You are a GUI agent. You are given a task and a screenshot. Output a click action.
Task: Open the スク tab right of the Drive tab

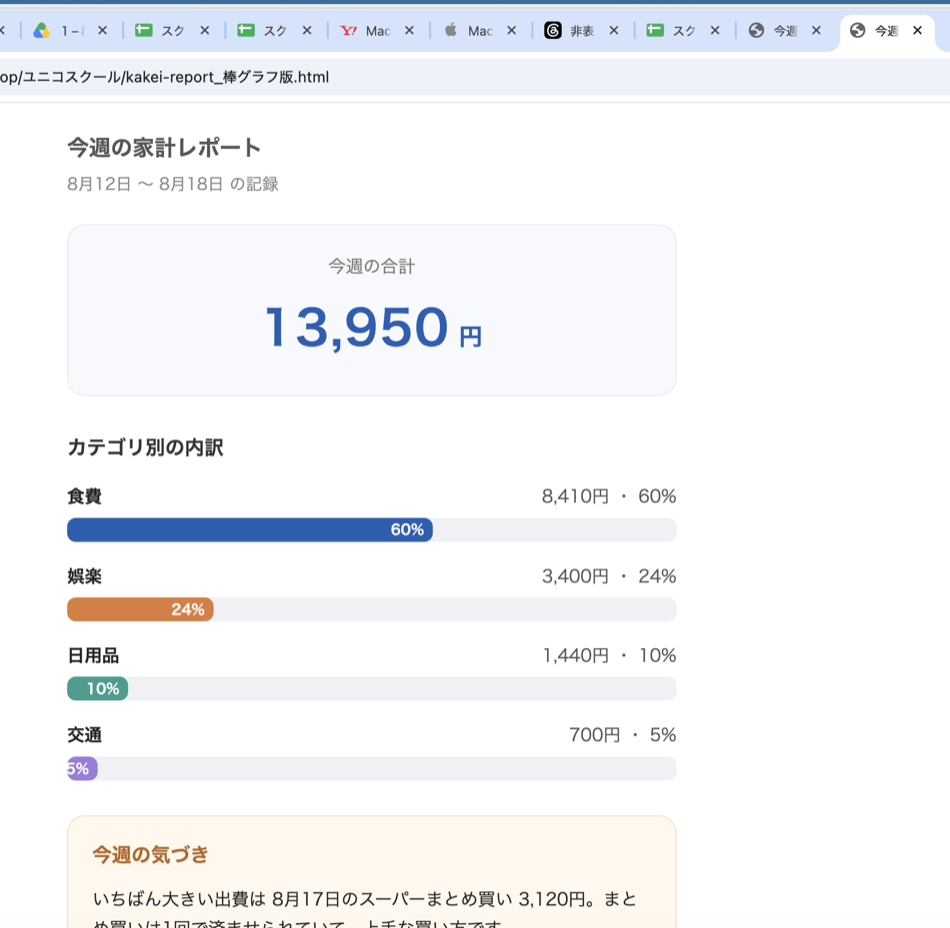point(173,30)
